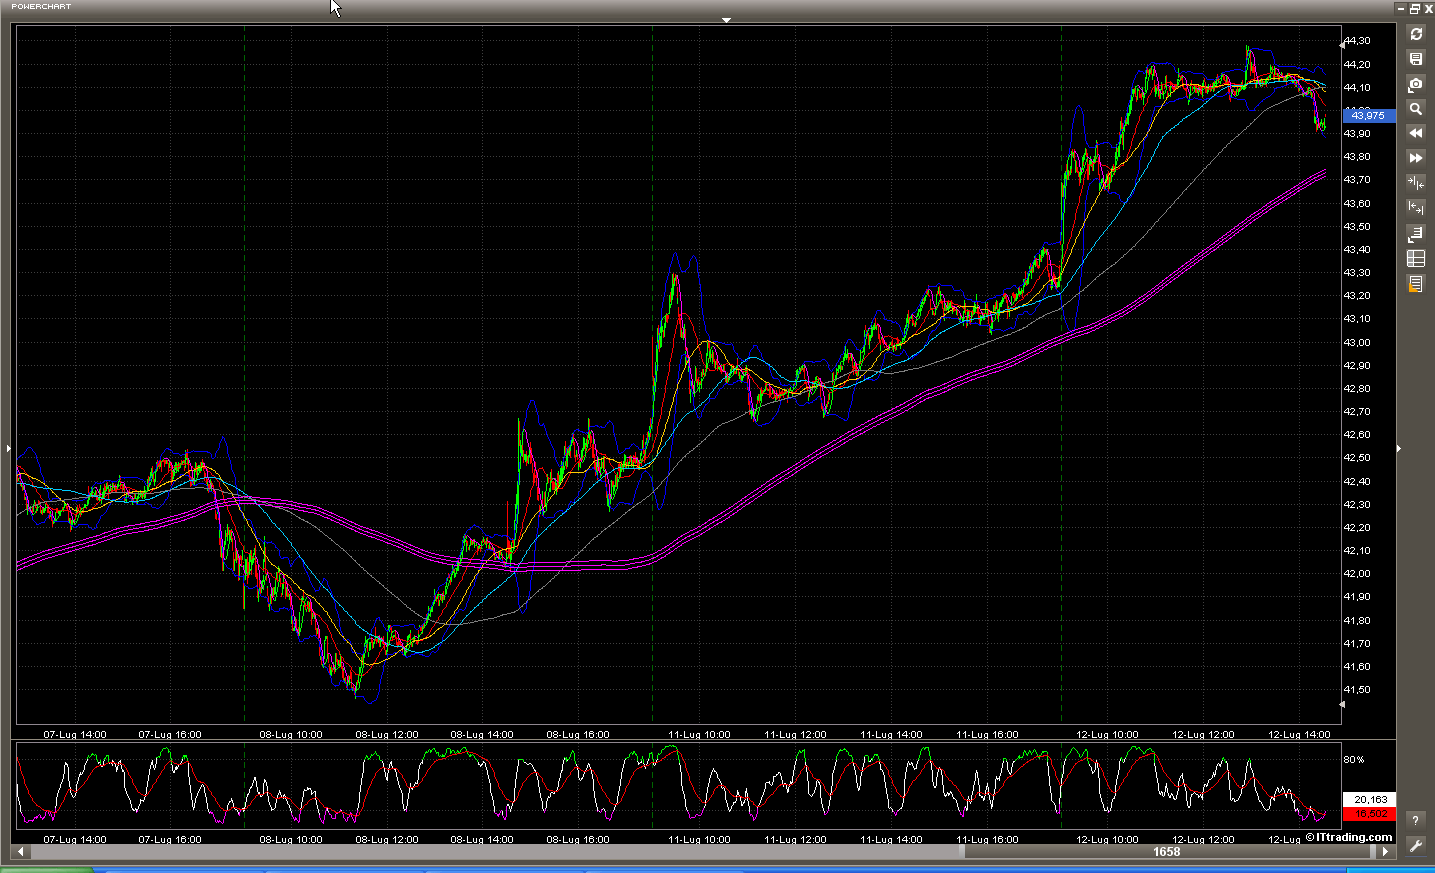Click 08-Lug 10:00 on main chart time axis
Viewport: 1435px width, 873px height.
click(x=291, y=734)
